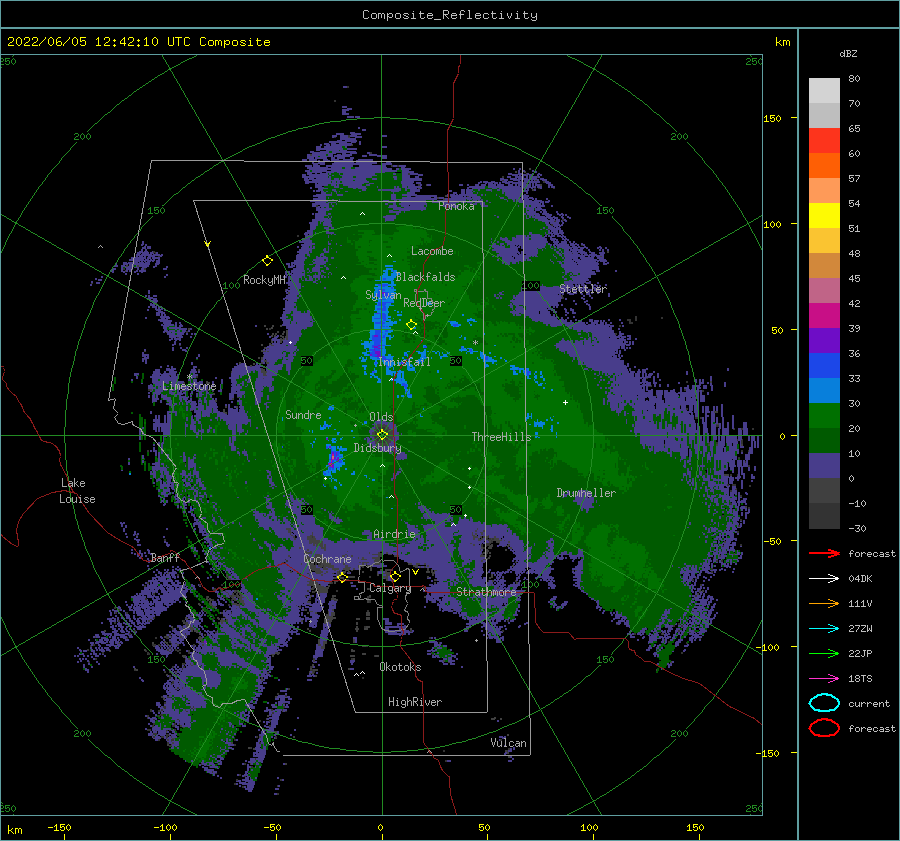Pick the yellow 51–54 dBZ color swatch
Image resolution: width=900 pixels, height=841 pixels.
[824, 216]
